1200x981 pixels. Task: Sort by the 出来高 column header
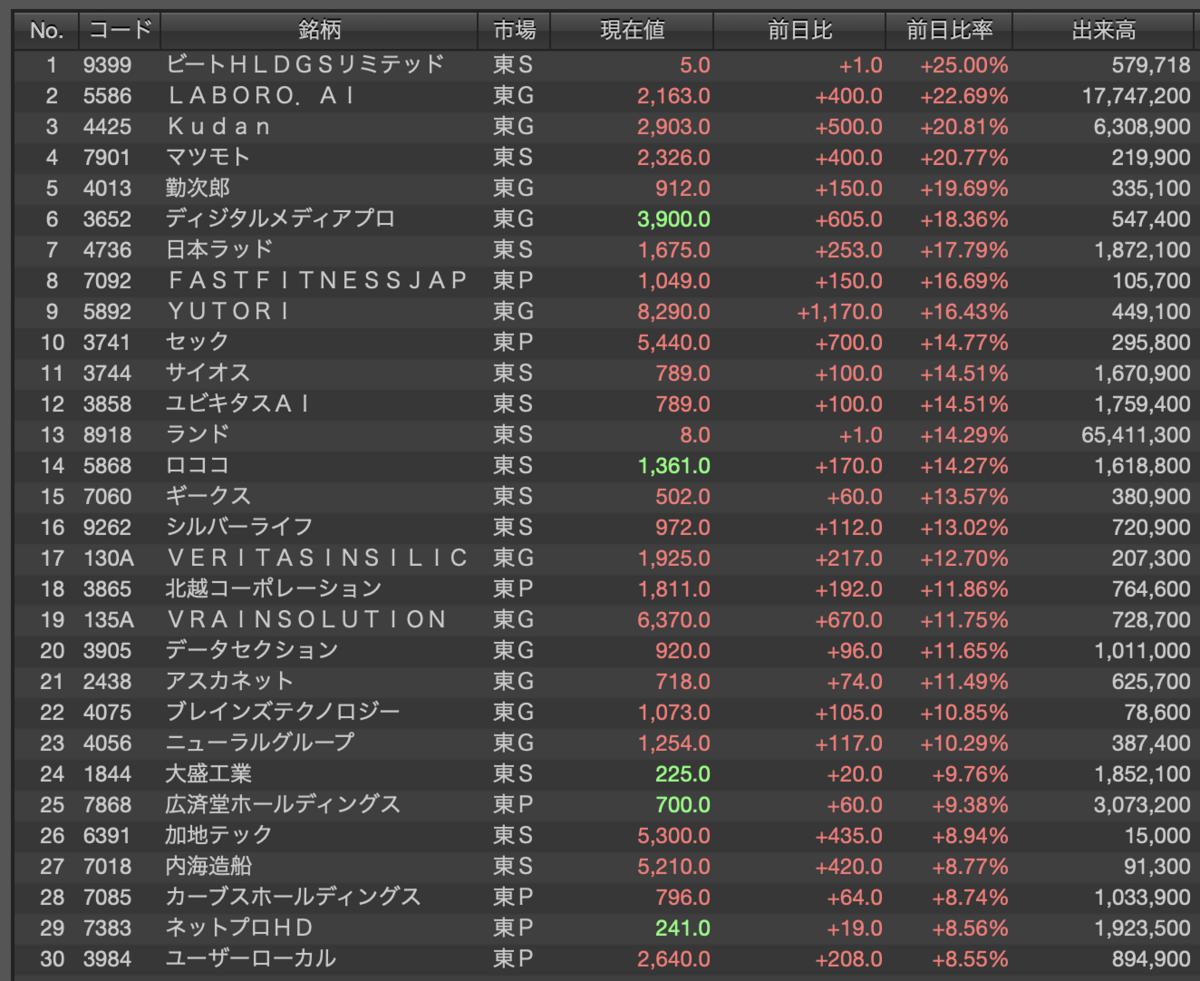click(x=1103, y=31)
